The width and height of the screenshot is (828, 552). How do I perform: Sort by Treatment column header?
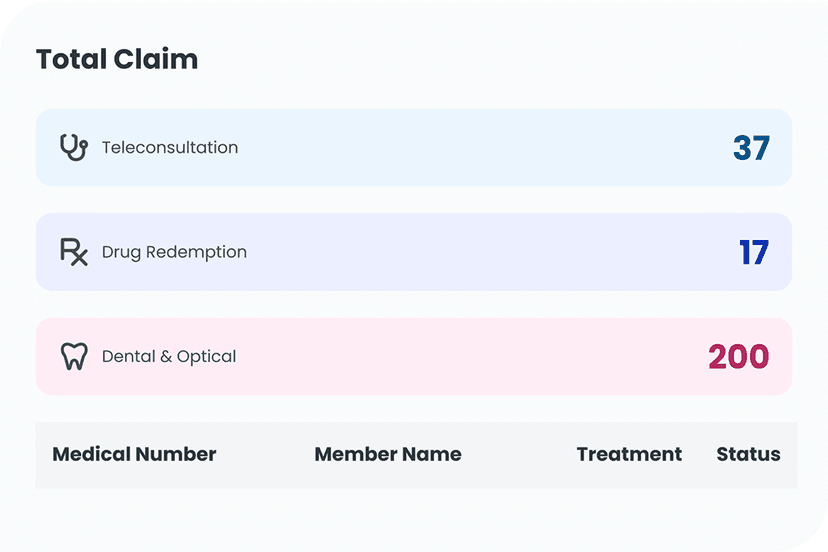coord(629,454)
